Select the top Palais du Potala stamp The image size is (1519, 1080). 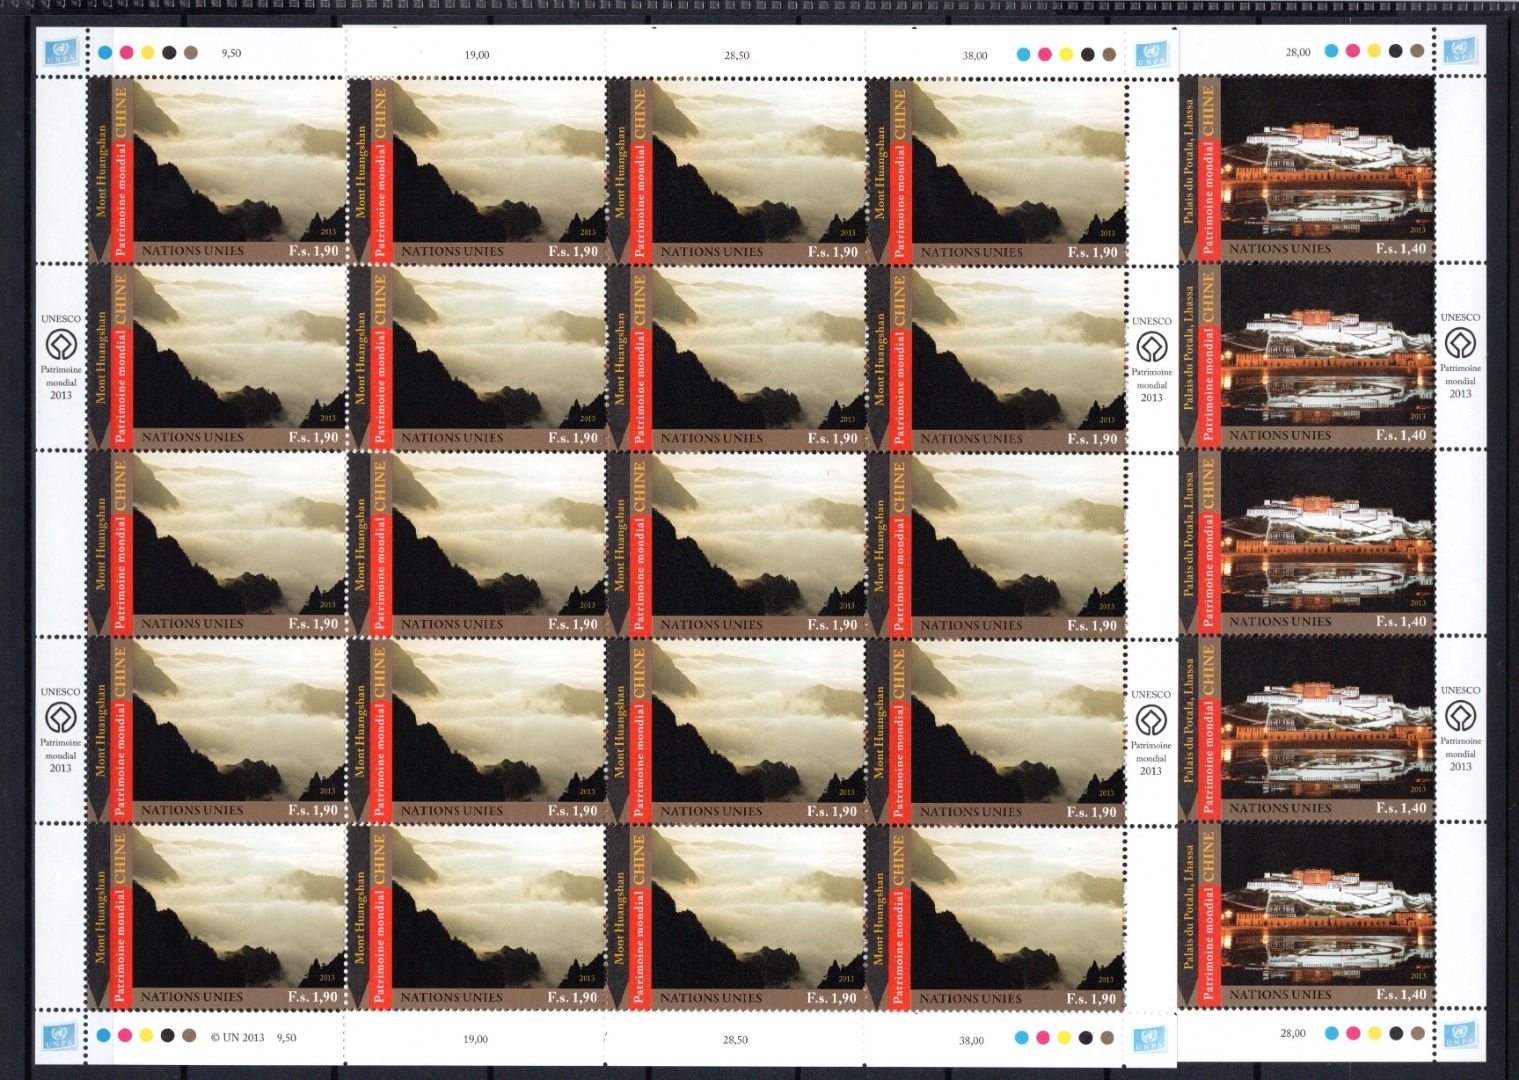click(1305, 170)
